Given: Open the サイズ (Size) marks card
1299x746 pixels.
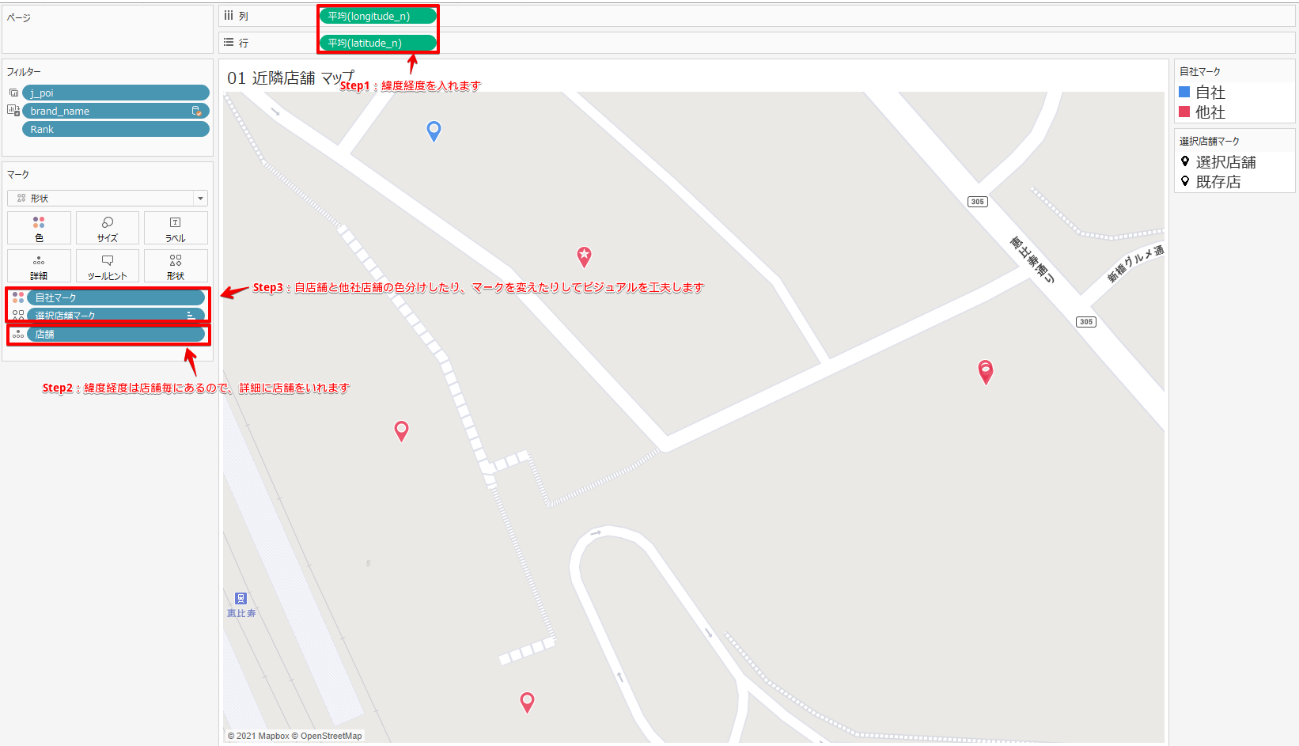Looking at the screenshot, I should click(x=107, y=228).
